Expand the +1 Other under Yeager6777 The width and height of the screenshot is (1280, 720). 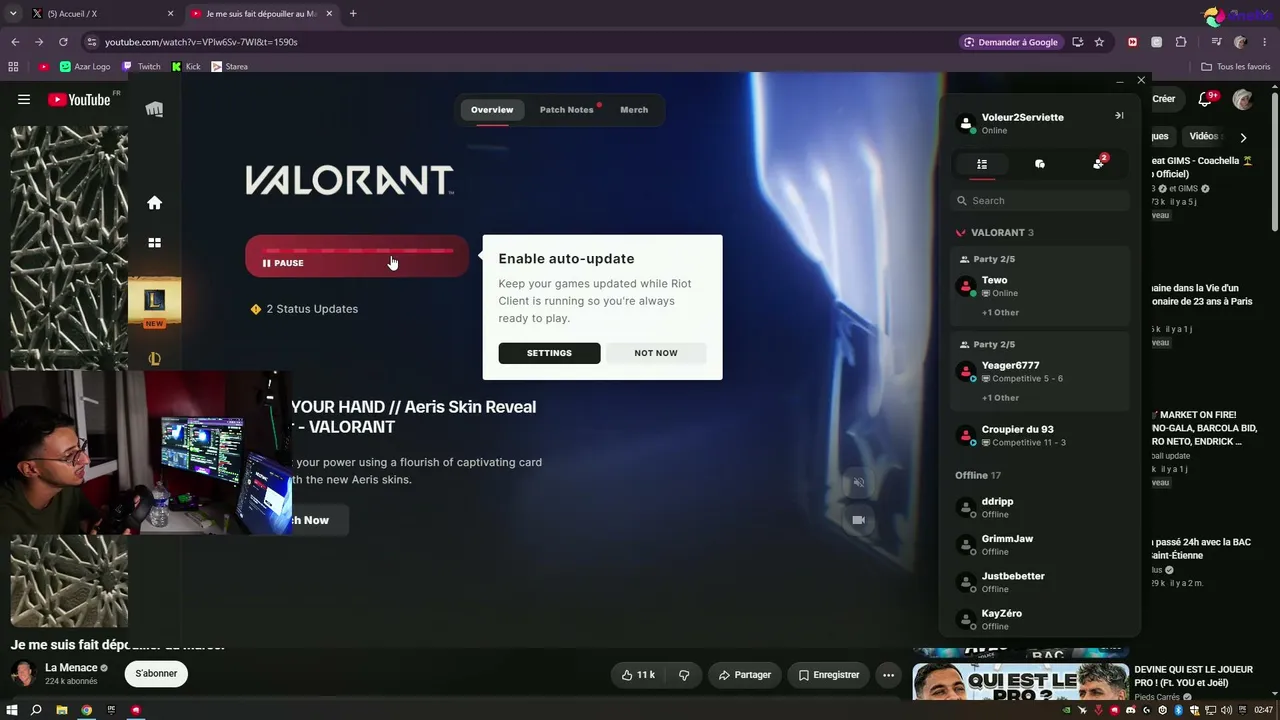pos(1000,398)
